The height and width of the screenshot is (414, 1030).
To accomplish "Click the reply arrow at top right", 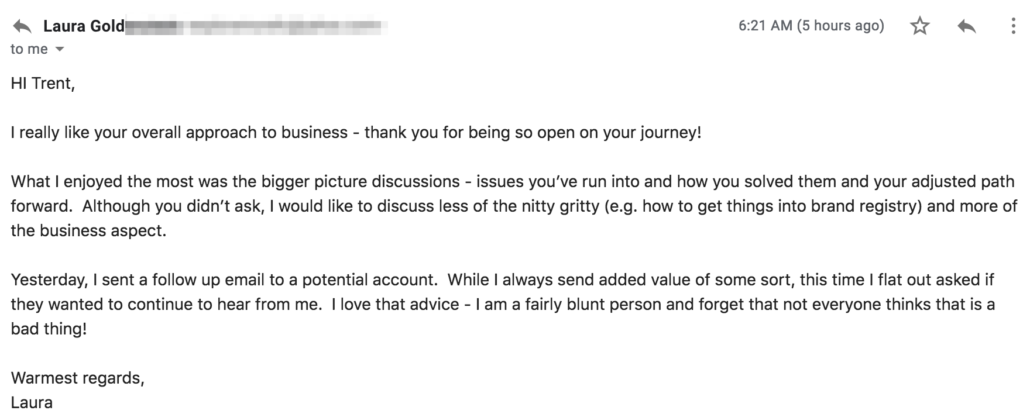I will [x=966, y=26].
